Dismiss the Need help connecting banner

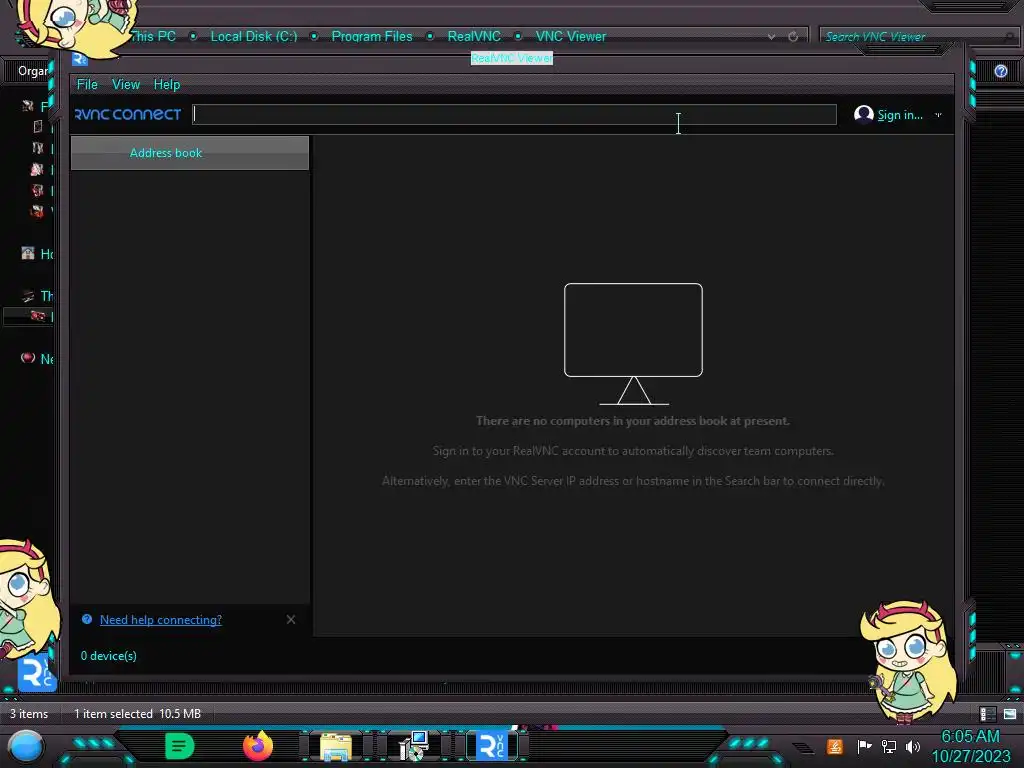coord(291,619)
